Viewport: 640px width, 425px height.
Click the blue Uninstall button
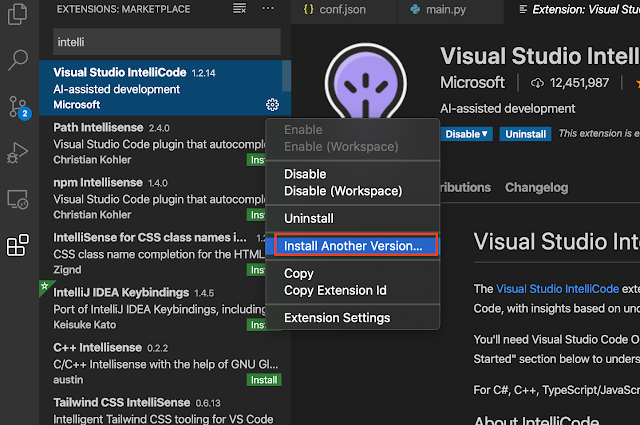[x=525, y=134]
